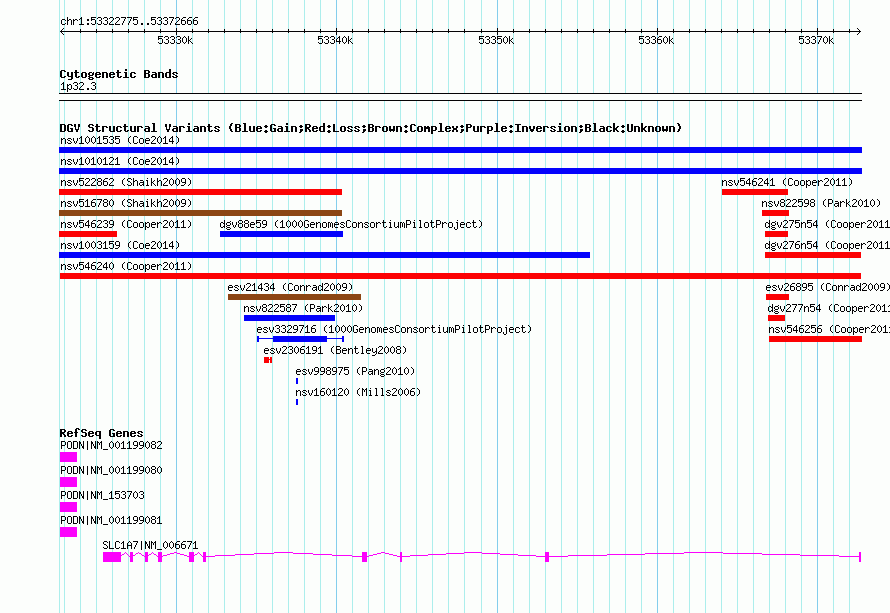Click the RefSeq Genes track title

pos(101,433)
